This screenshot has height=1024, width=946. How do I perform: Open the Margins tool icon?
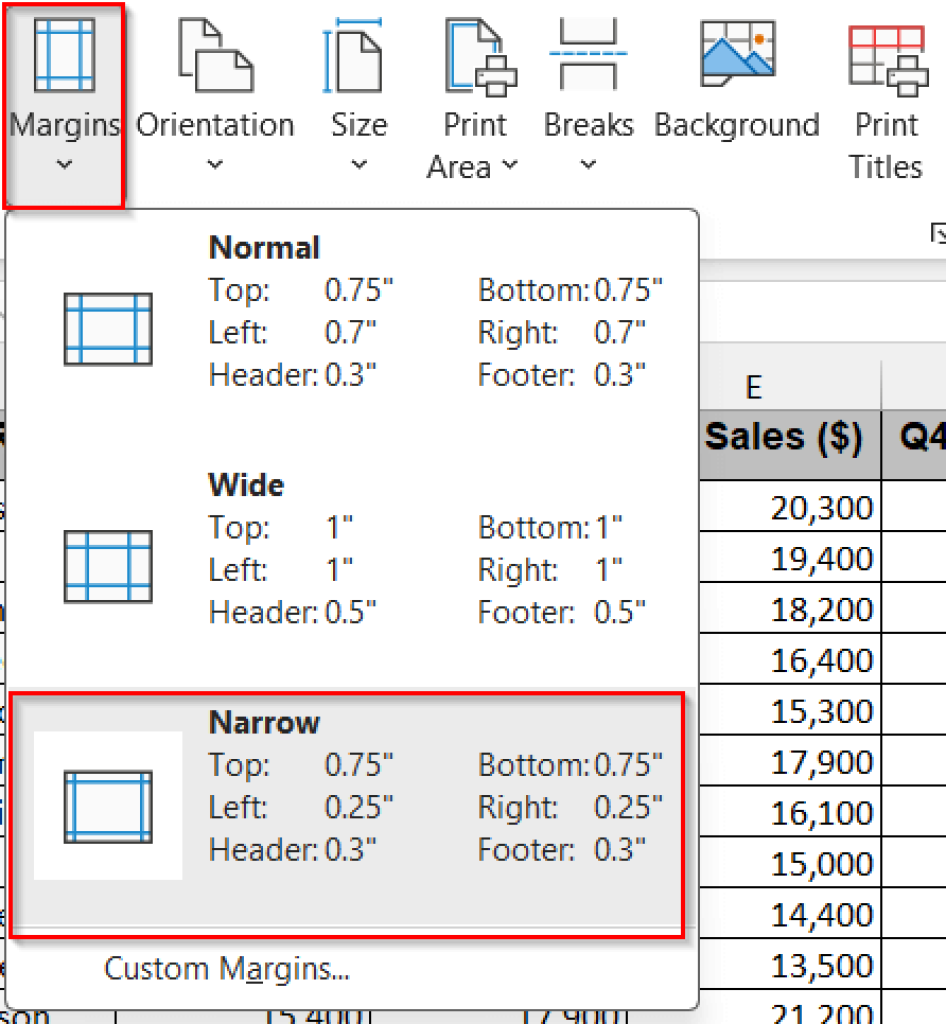62,57
